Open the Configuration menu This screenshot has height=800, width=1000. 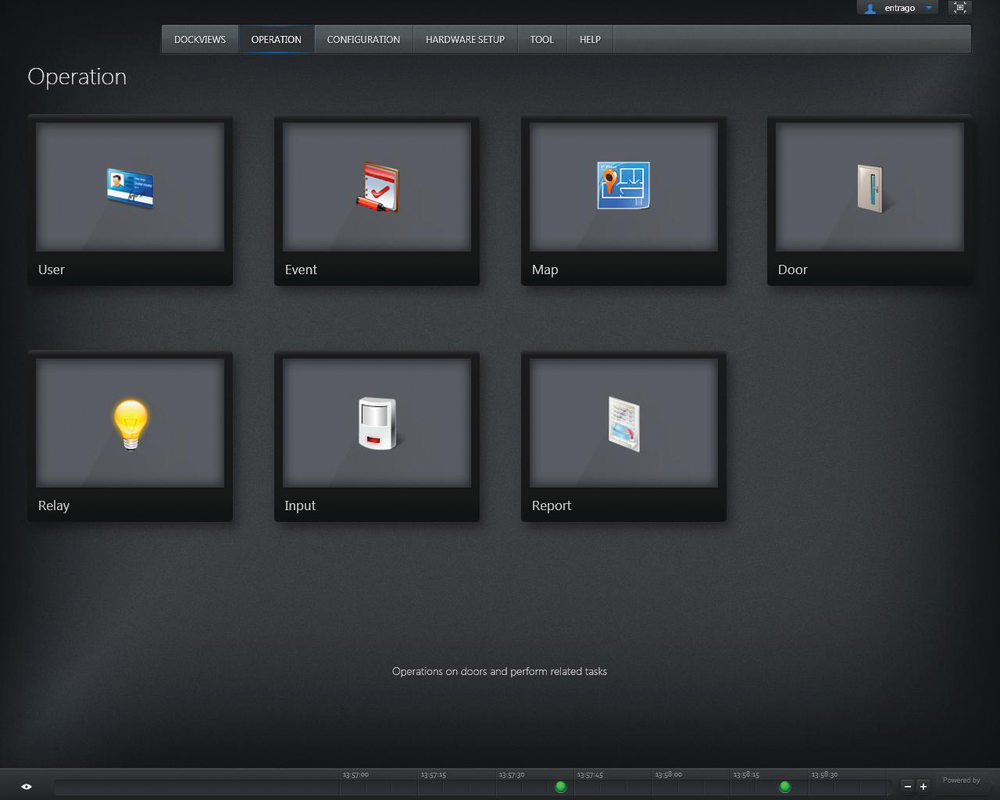tap(363, 40)
